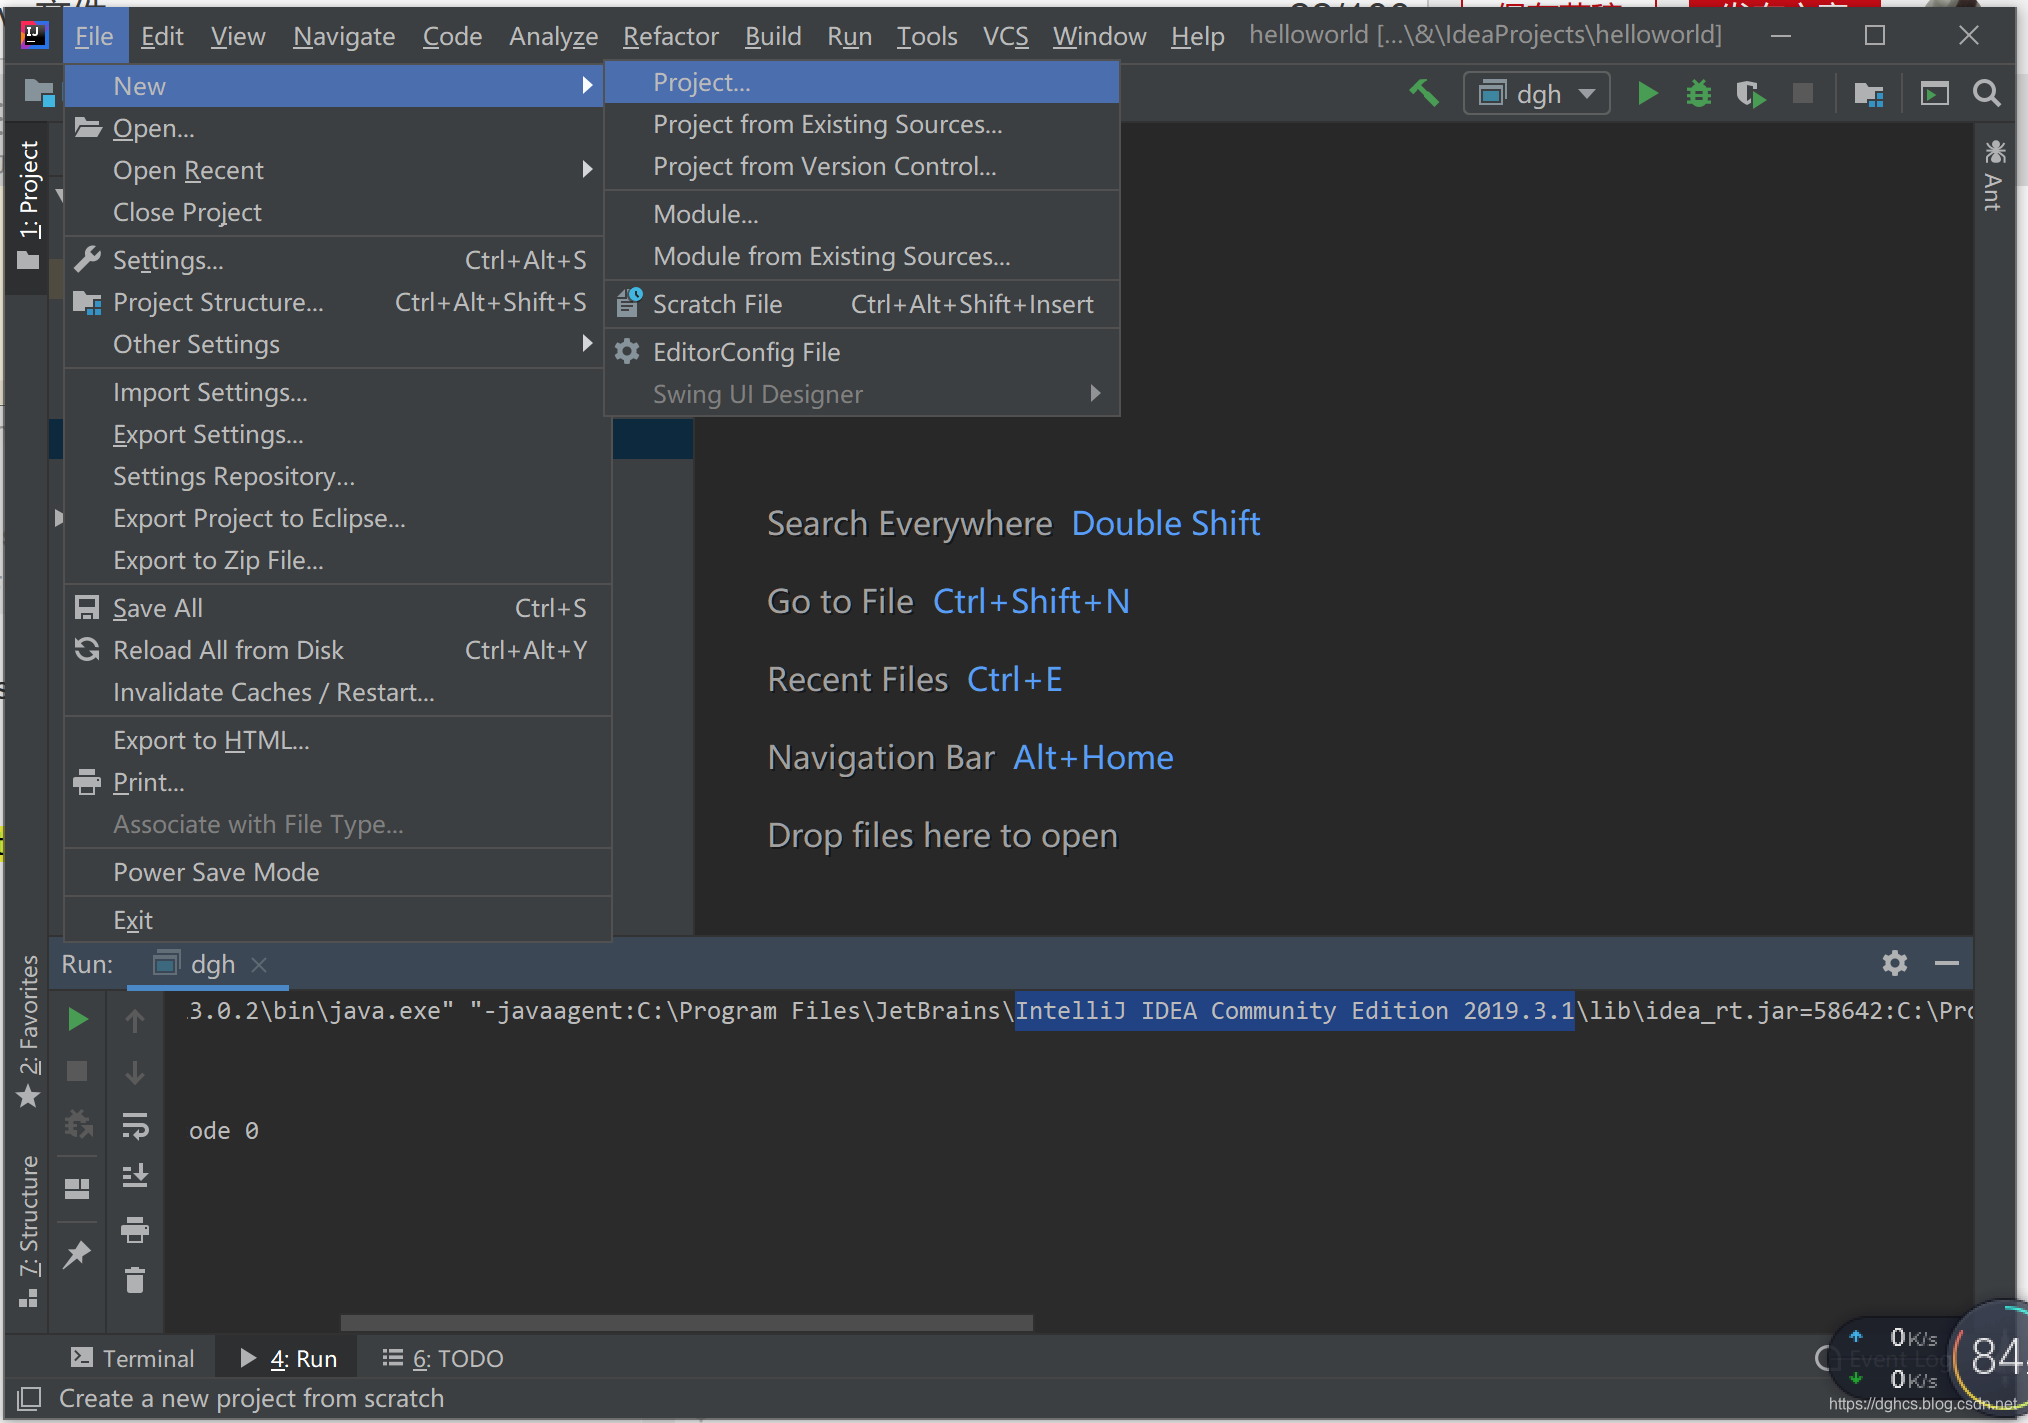Start debugging with the bug icon

coord(1699,93)
